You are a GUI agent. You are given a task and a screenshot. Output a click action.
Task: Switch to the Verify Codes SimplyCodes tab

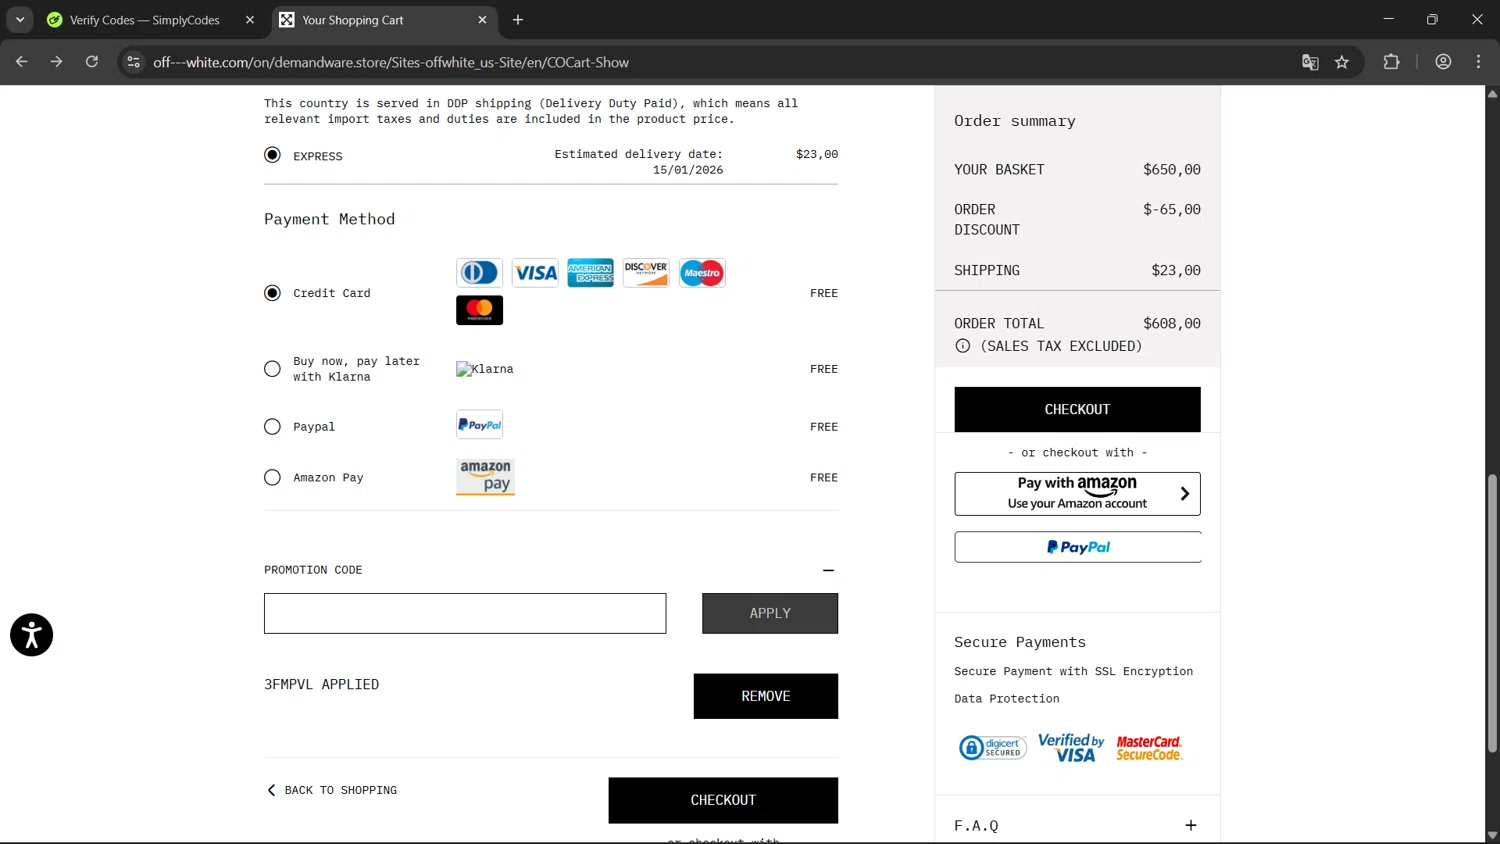(145, 20)
